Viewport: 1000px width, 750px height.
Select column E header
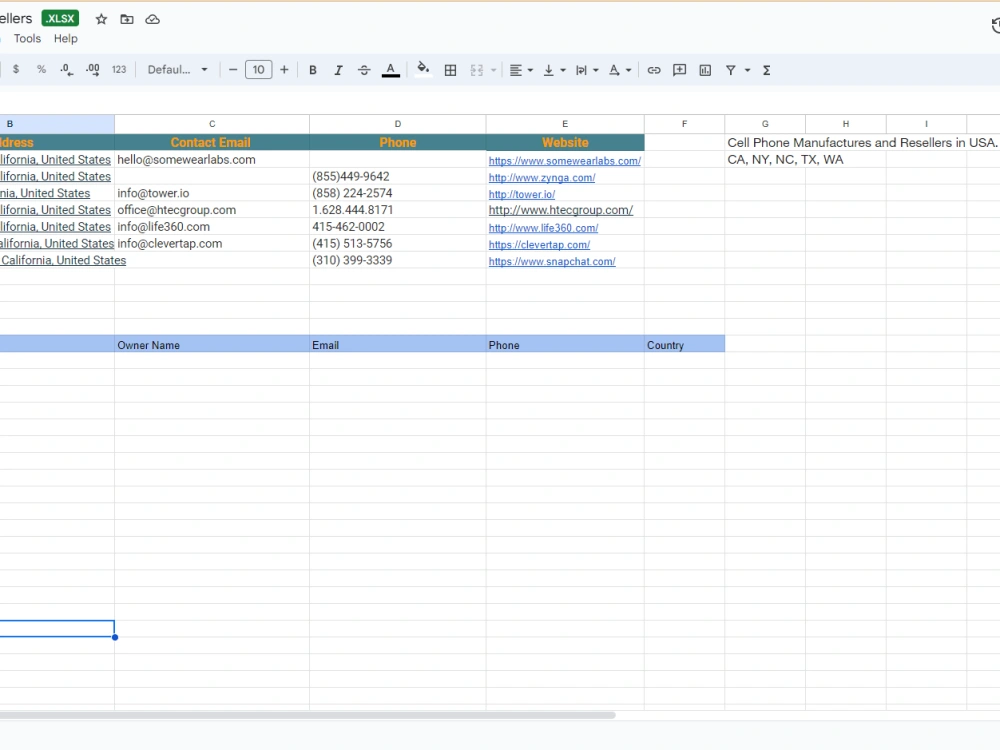[x=565, y=124]
